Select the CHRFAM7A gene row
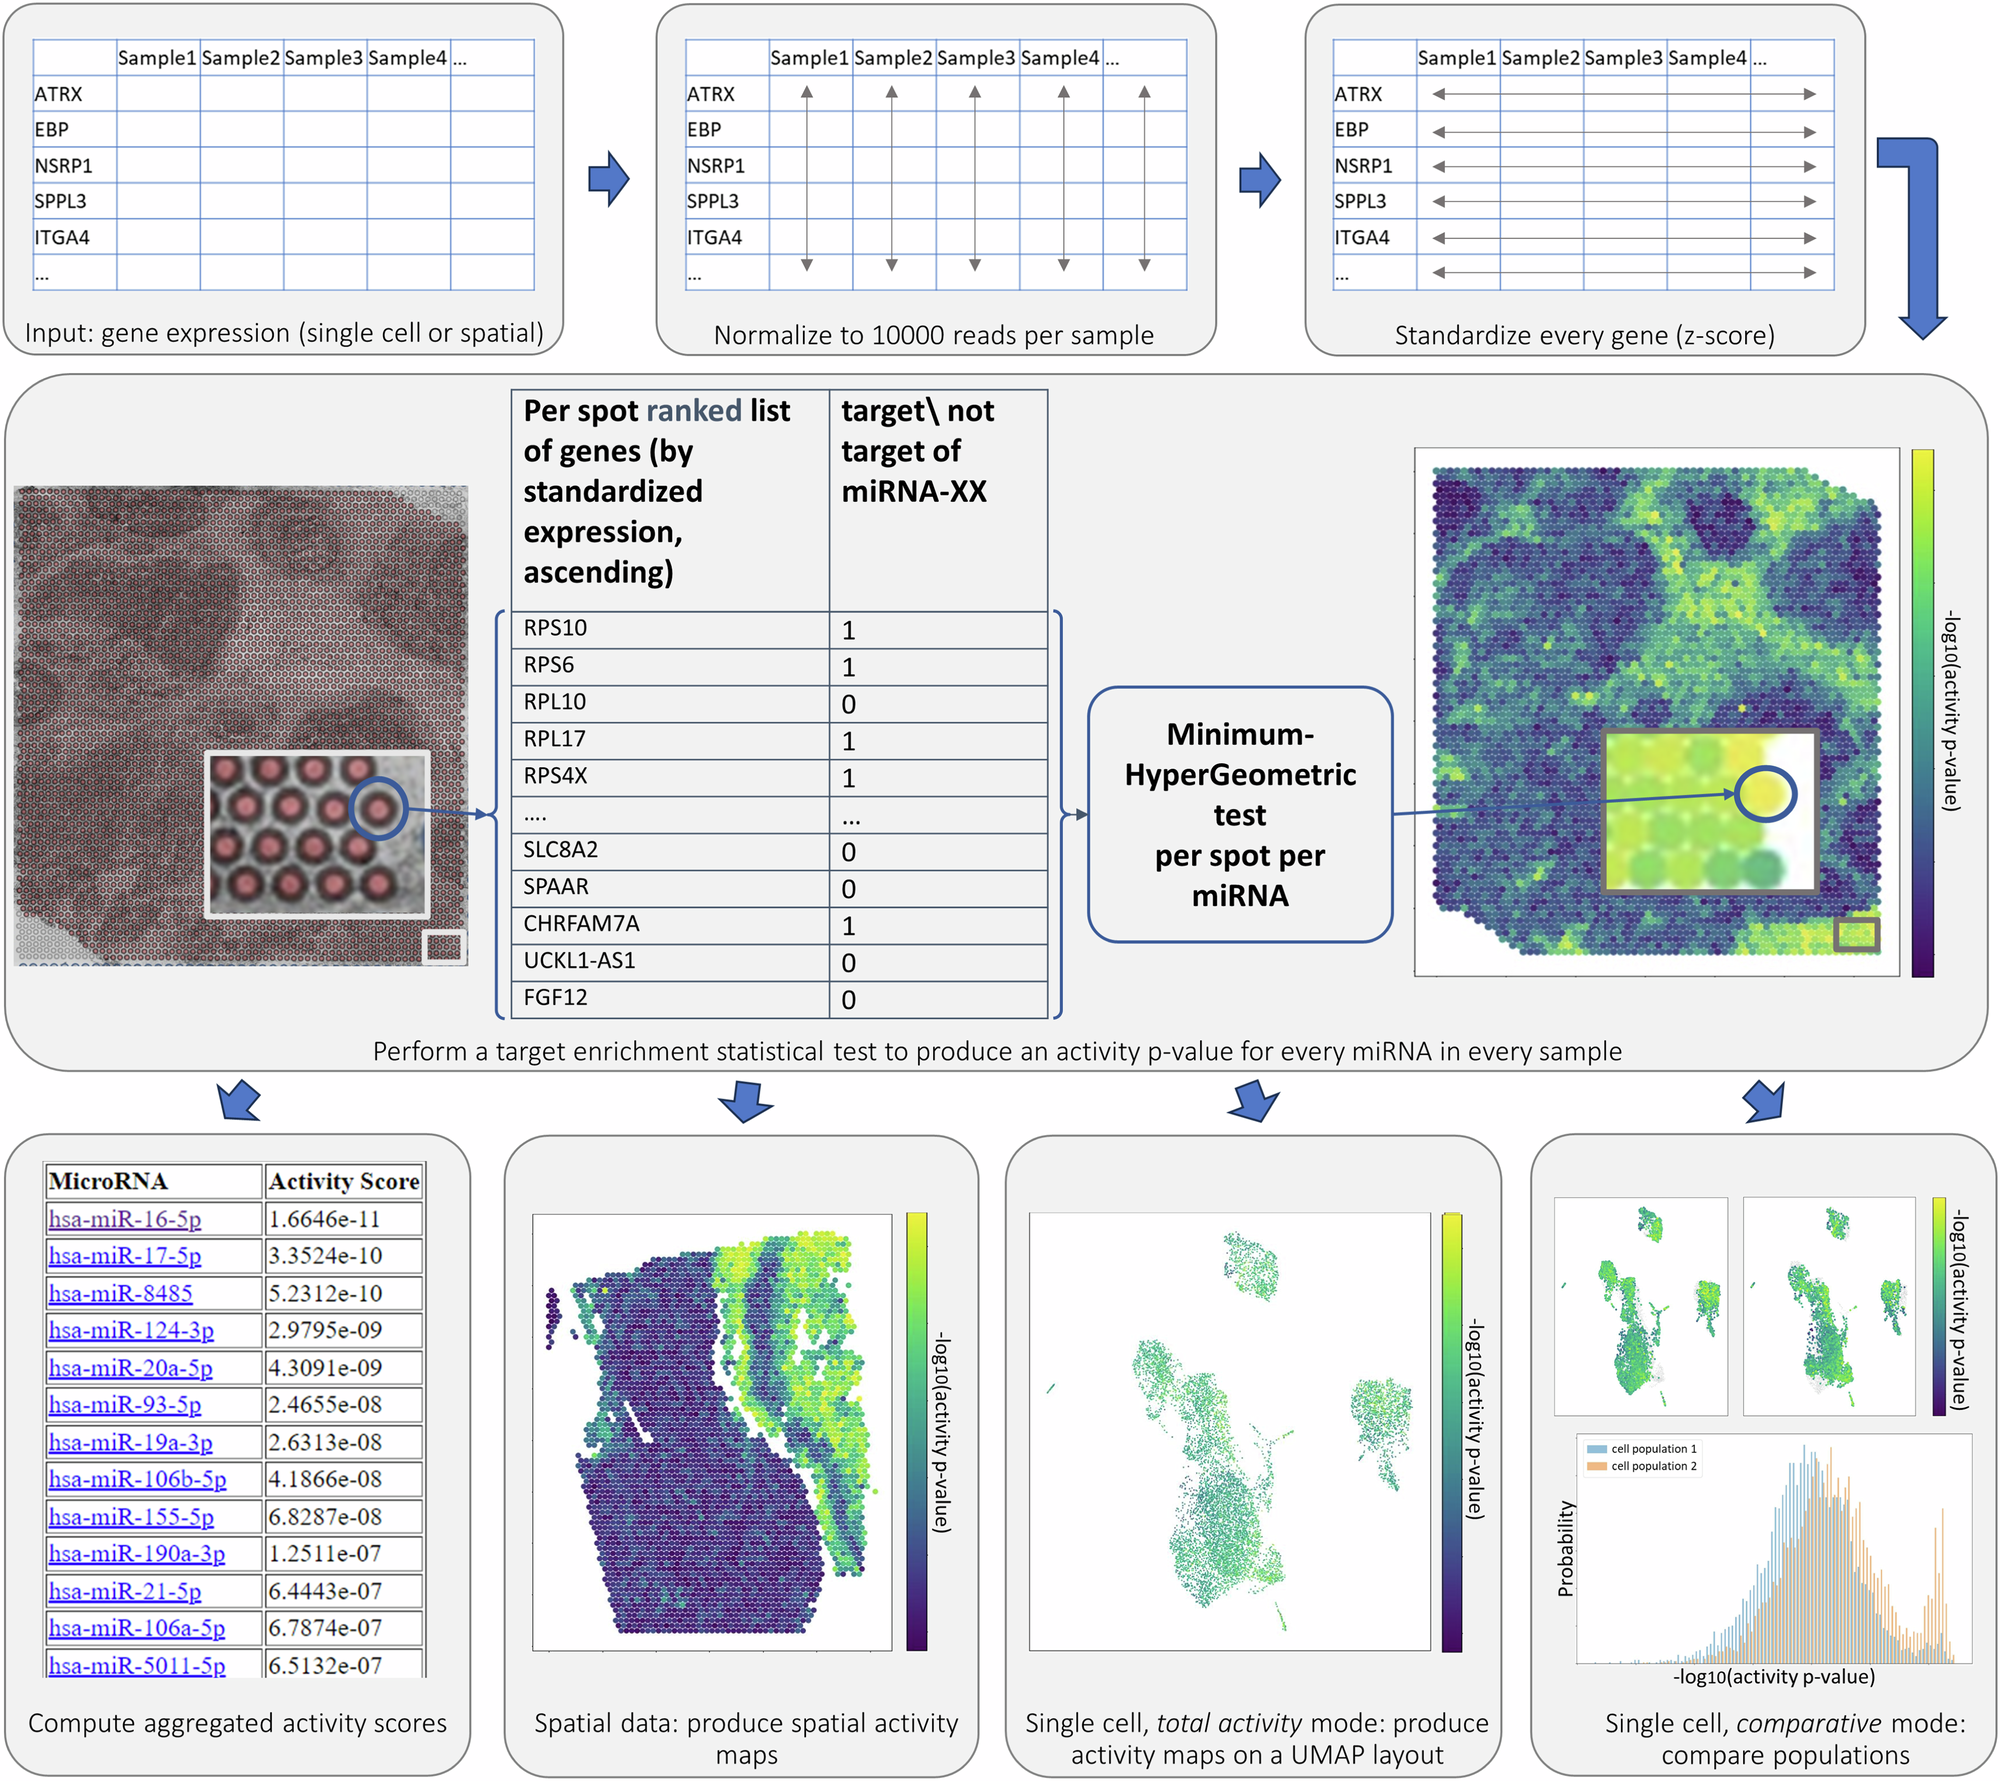 779,926
